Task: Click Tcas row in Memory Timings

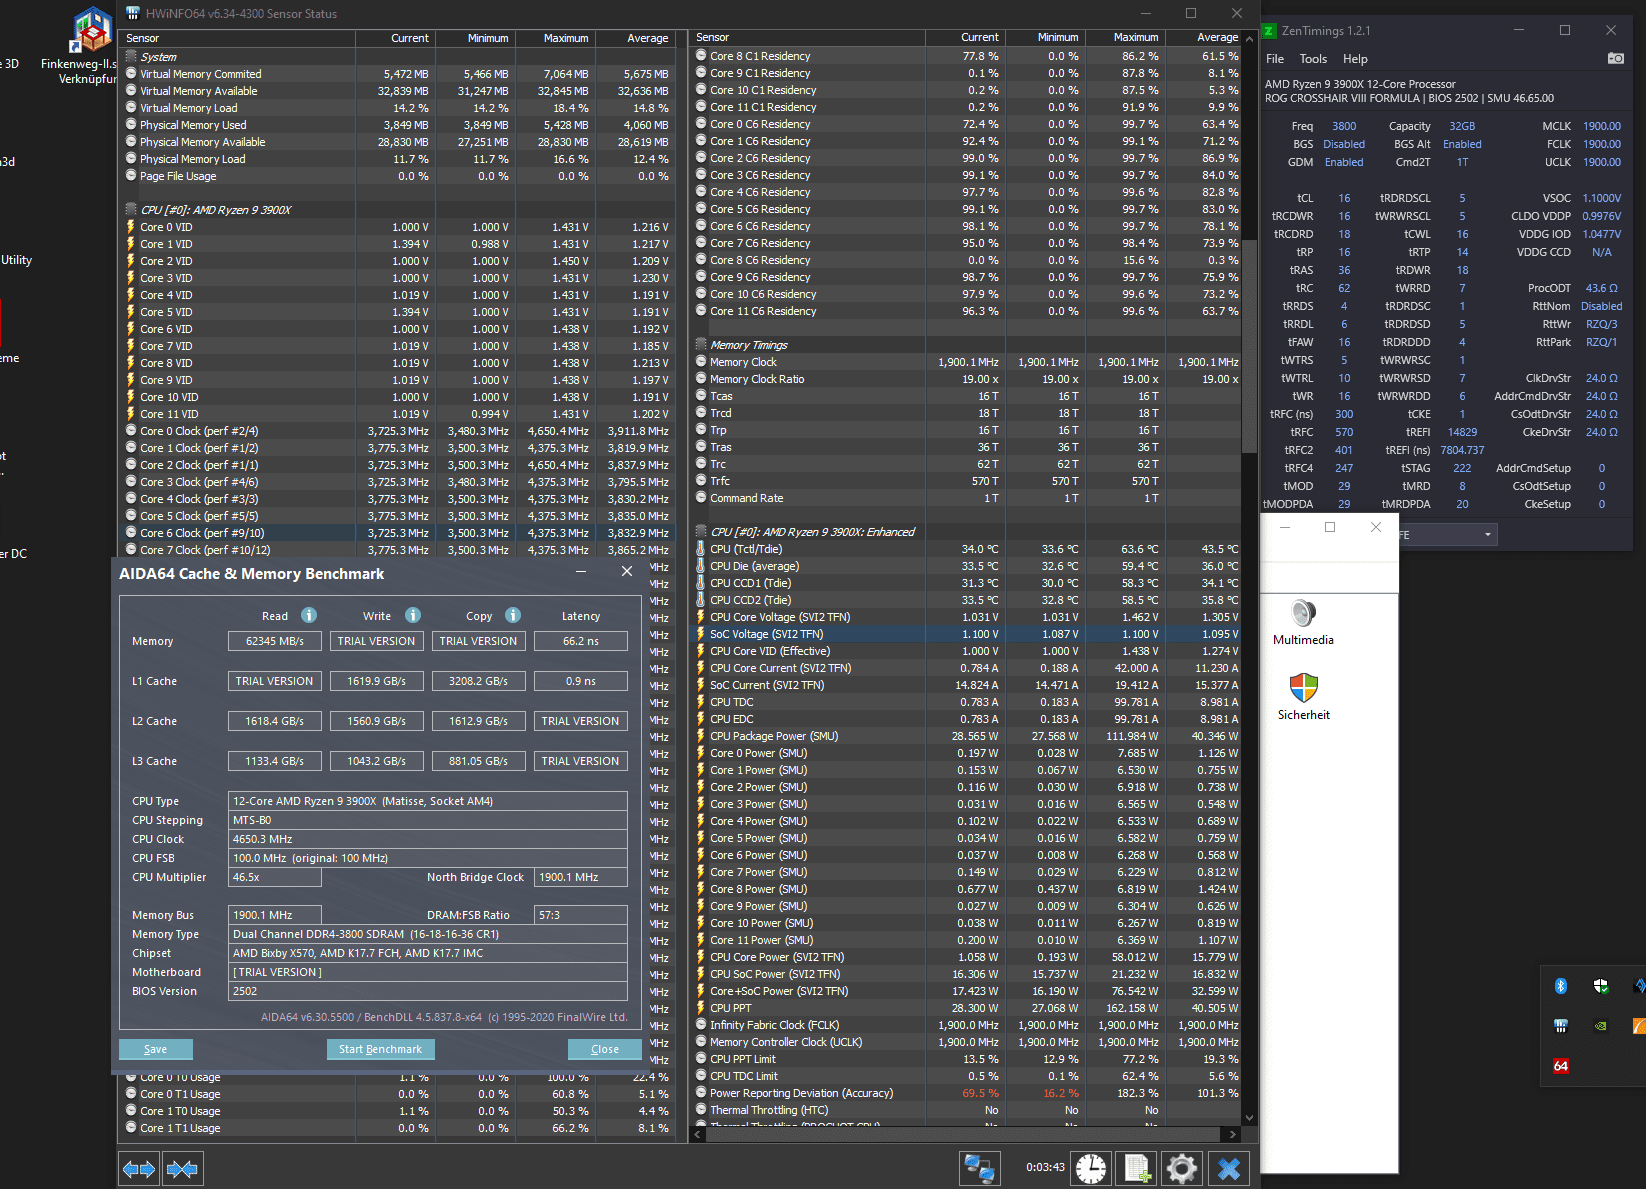Action: coord(966,396)
